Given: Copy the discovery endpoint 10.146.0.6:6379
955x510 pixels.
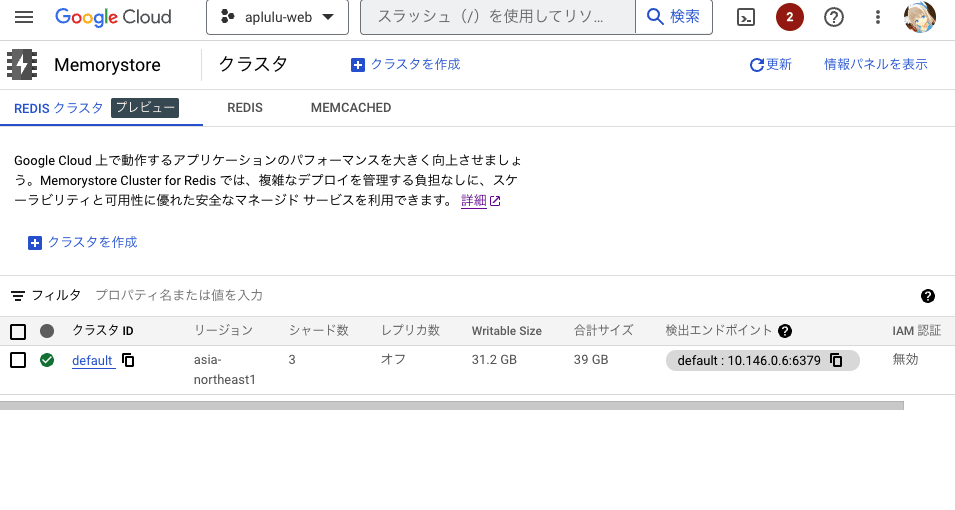Looking at the screenshot, I should click(837, 360).
